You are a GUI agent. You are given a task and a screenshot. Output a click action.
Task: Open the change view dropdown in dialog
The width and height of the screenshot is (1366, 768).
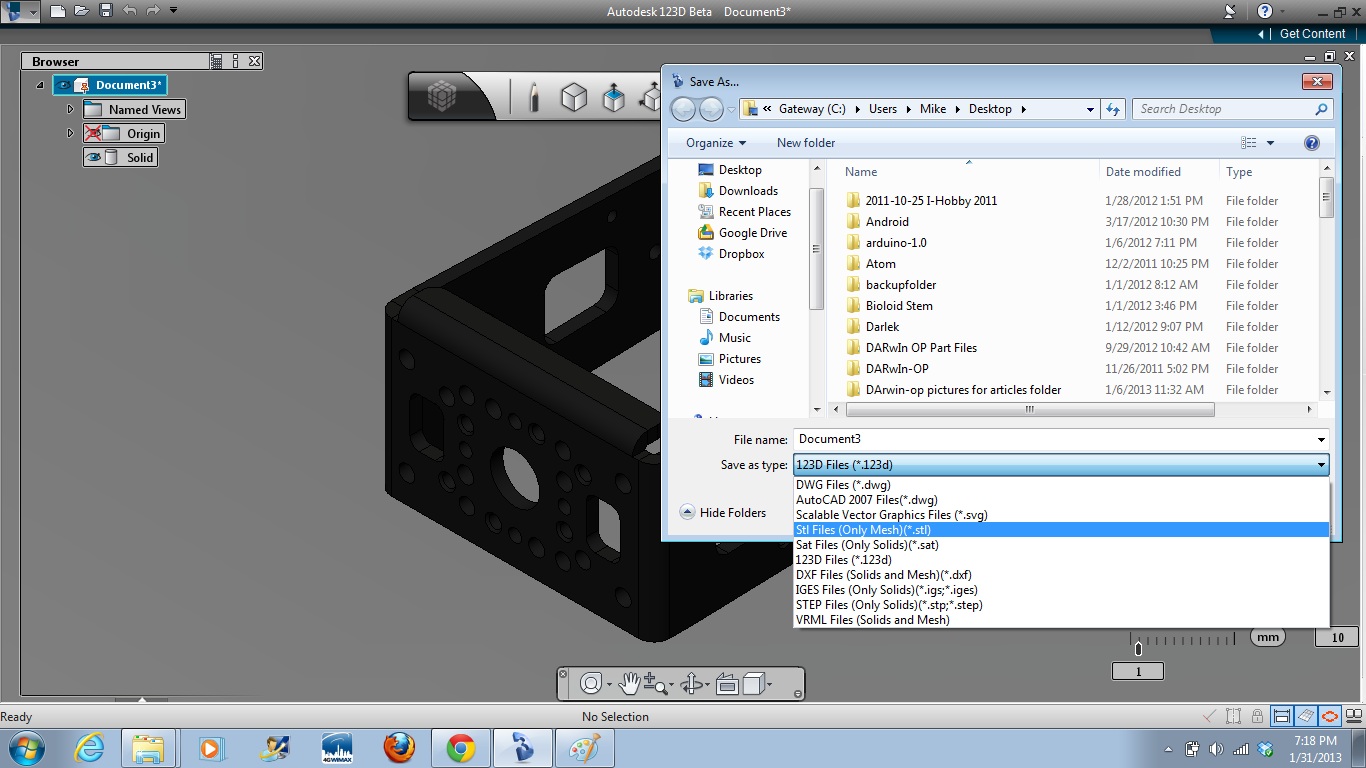pos(1270,143)
